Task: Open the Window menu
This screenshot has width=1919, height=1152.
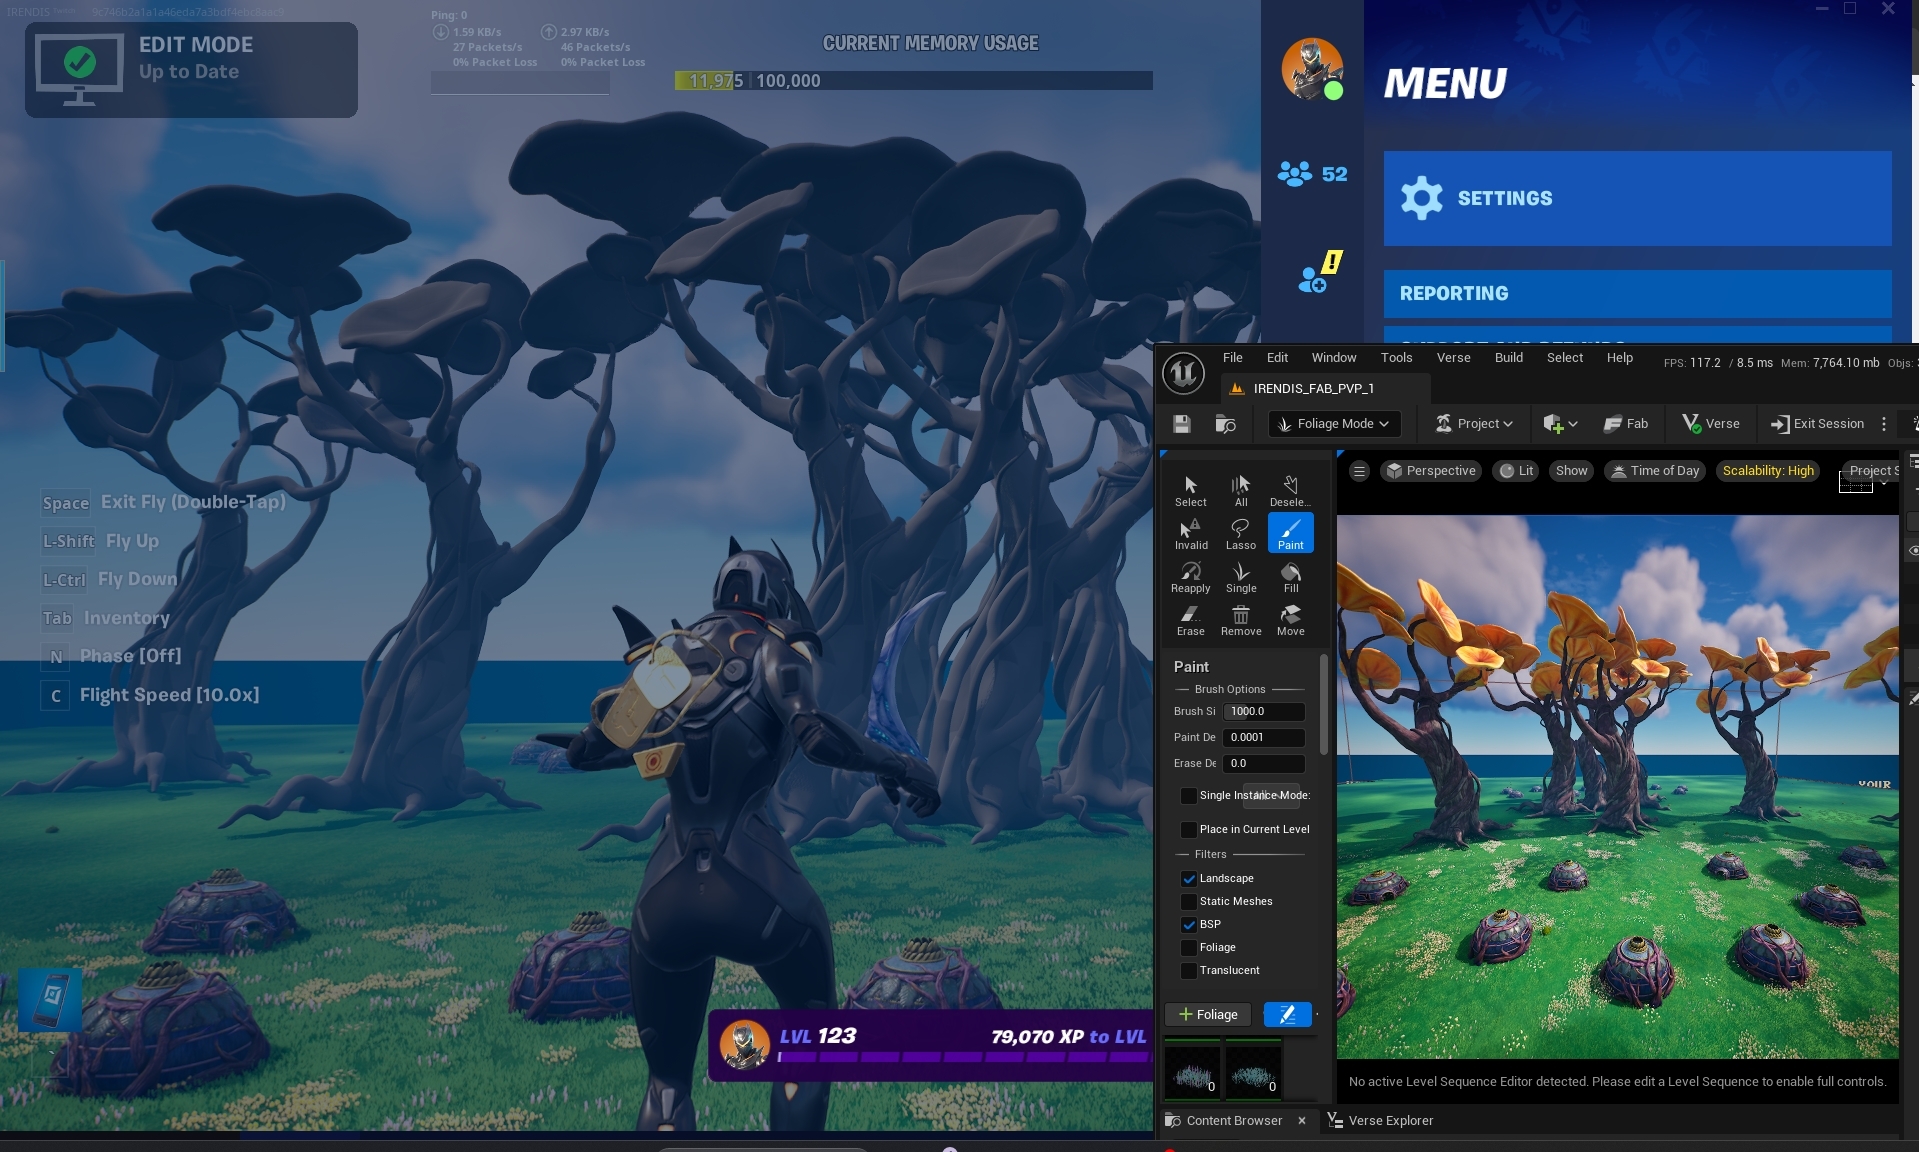Action: pyautogui.click(x=1334, y=358)
